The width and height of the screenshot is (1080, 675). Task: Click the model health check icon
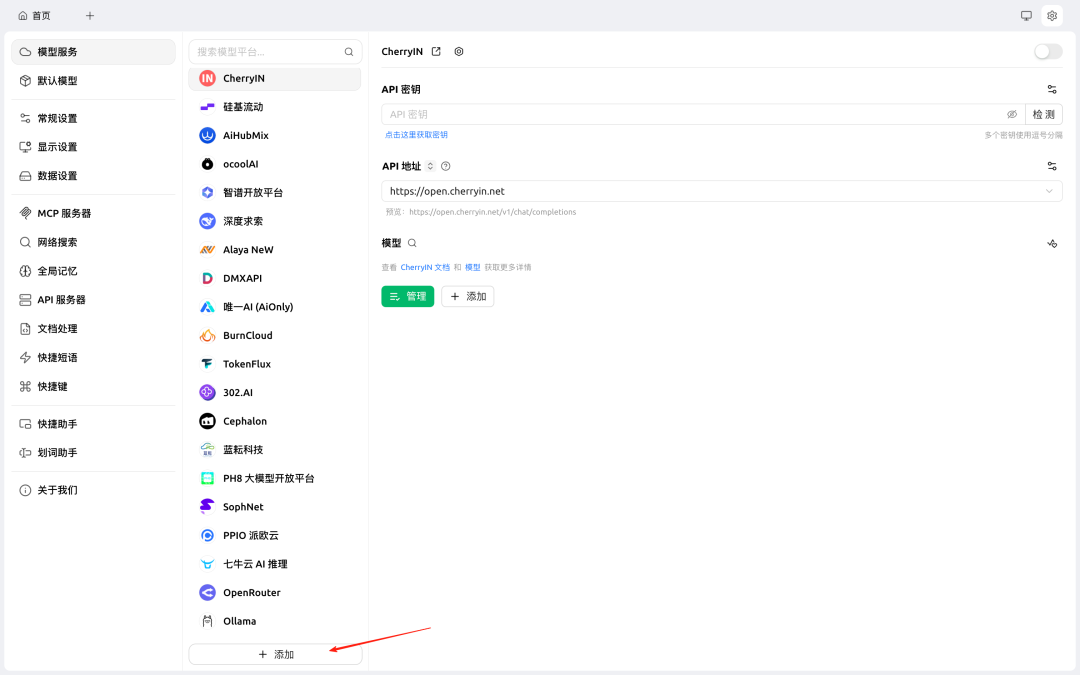pyautogui.click(x=1052, y=244)
